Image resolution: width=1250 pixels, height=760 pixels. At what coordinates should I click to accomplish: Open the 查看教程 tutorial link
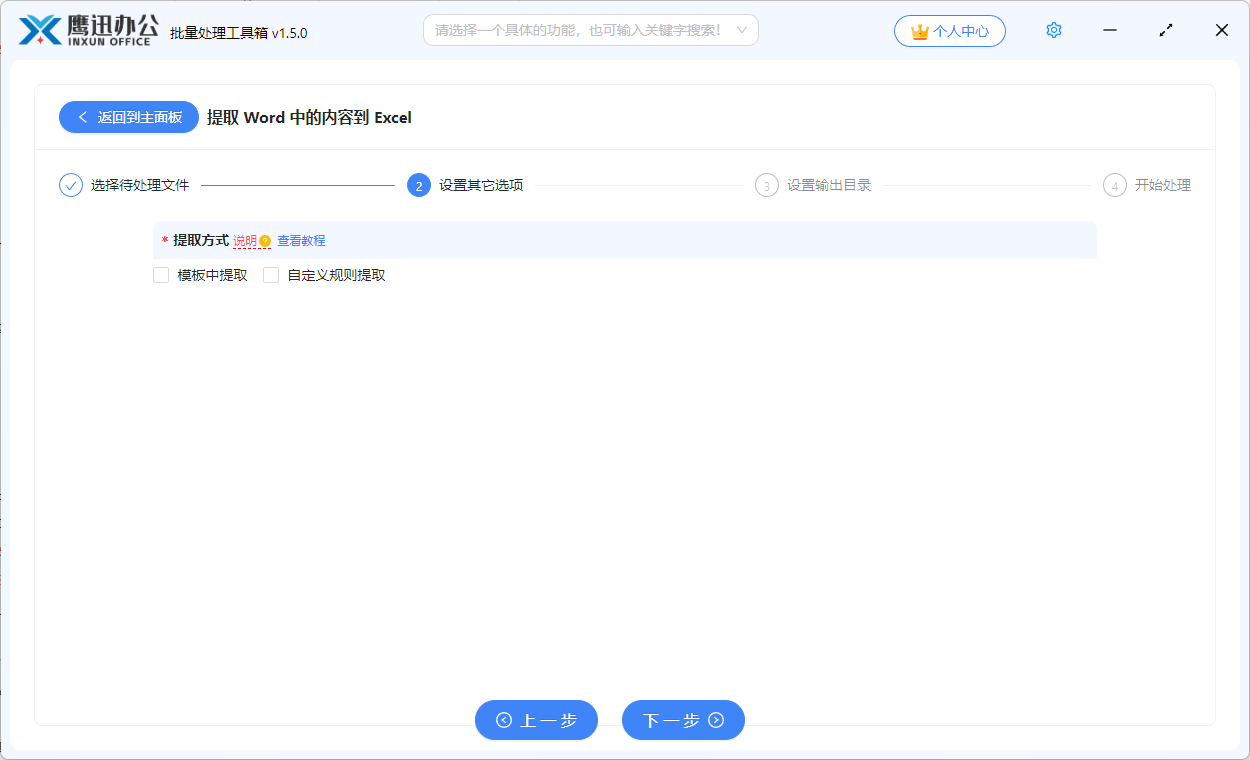pos(300,241)
